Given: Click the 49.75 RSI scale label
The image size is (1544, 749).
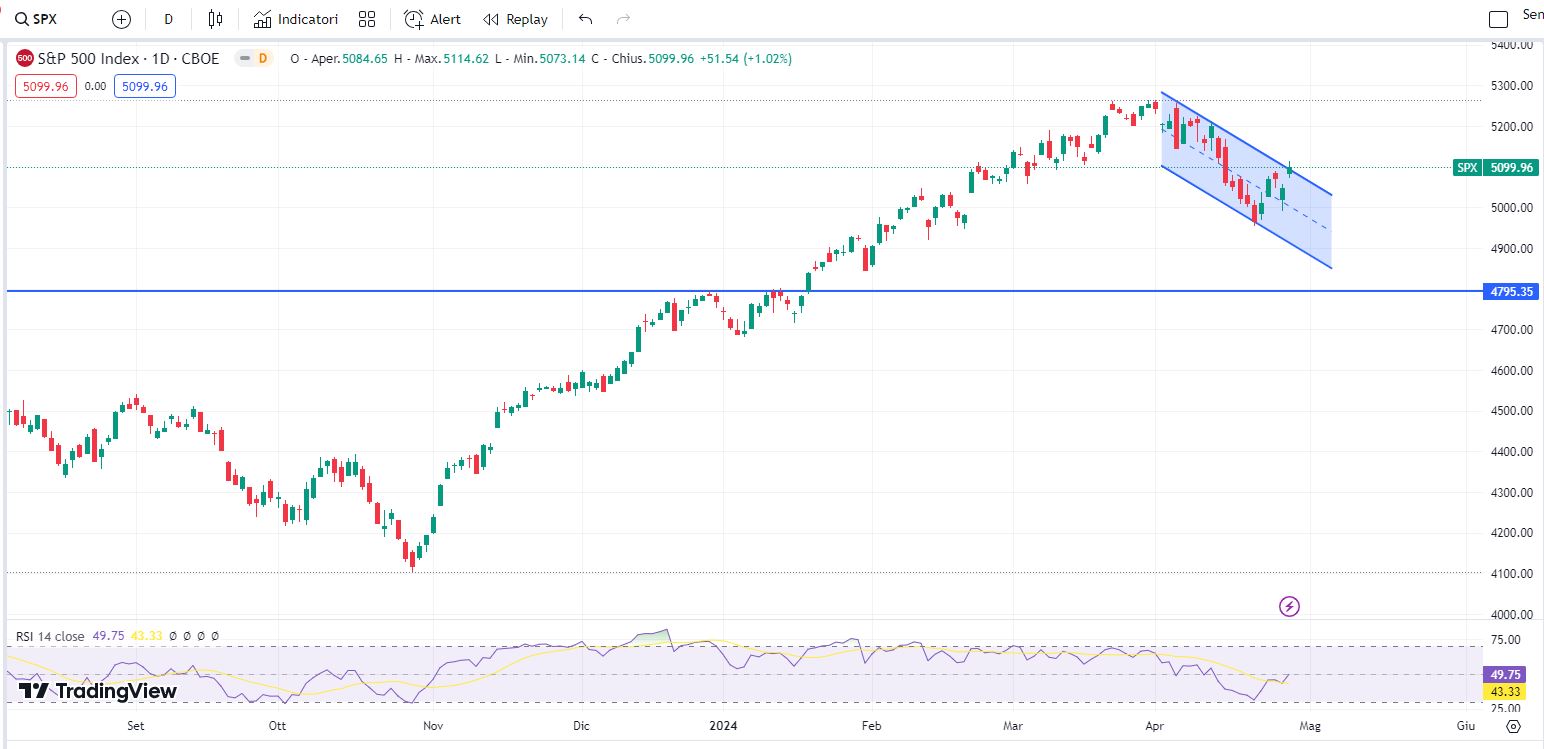Looking at the screenshot, I should click(1504, 675).
